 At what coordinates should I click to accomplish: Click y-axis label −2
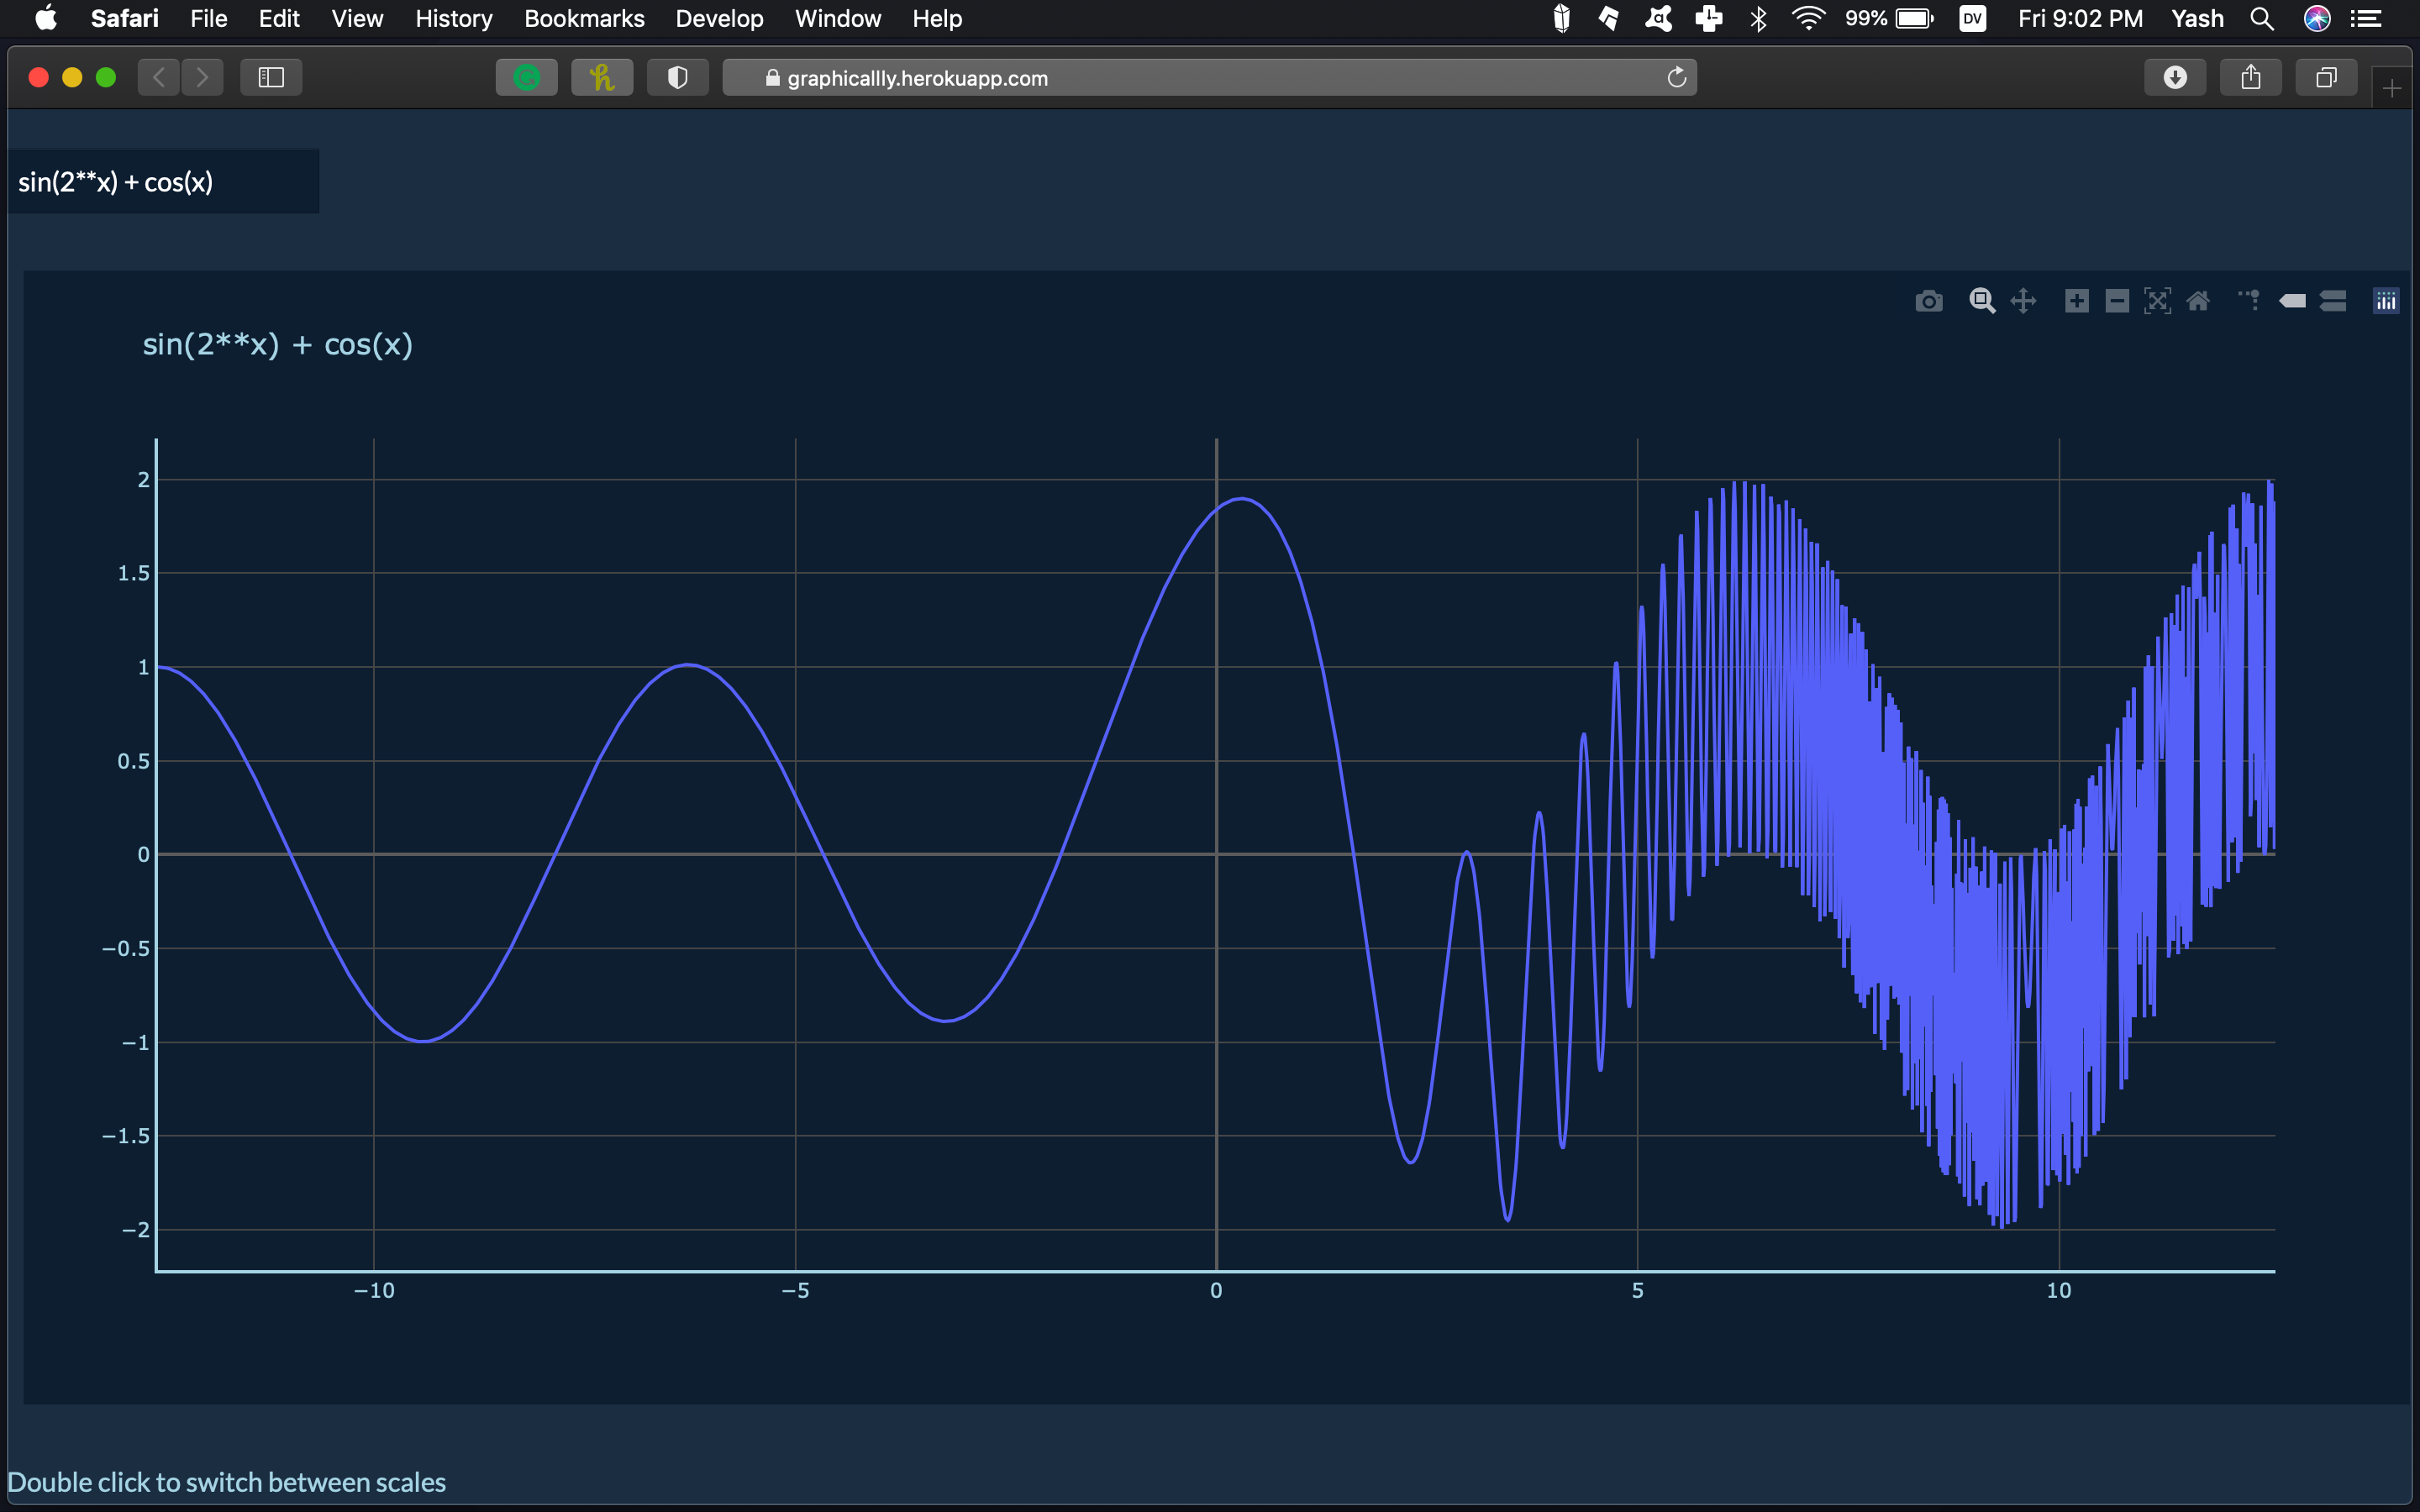[136, 1230]
